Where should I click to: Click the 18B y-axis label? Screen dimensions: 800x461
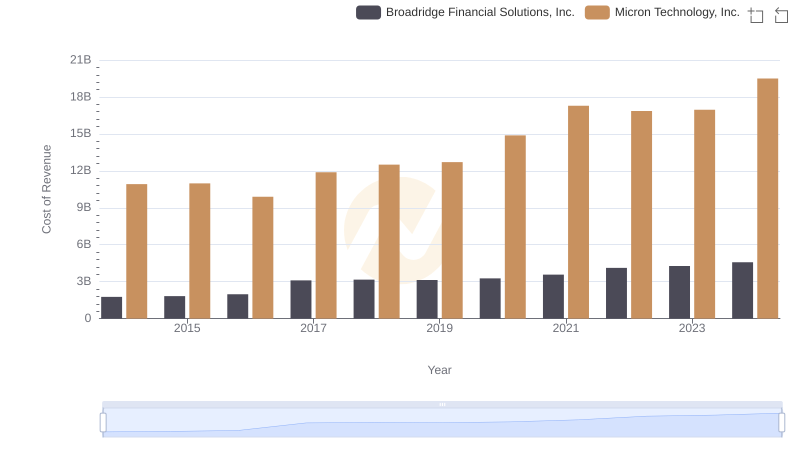tap(81, 97)
